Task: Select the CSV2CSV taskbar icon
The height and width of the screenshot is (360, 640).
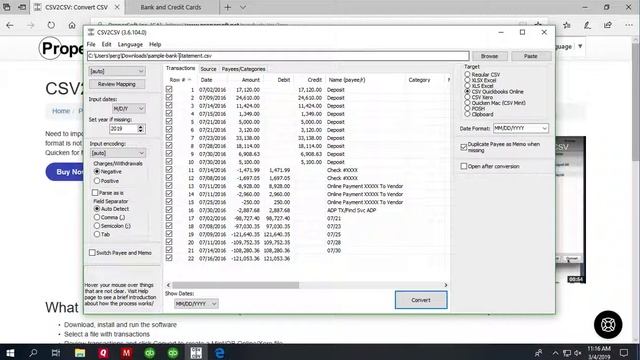Action: pos(196,353)
